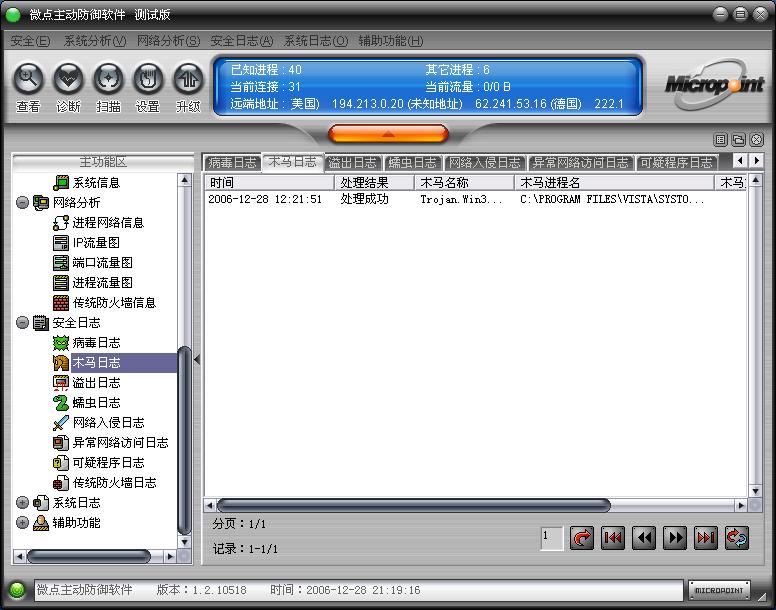Expand the 辅助功能 tree node

pos(22,522)
